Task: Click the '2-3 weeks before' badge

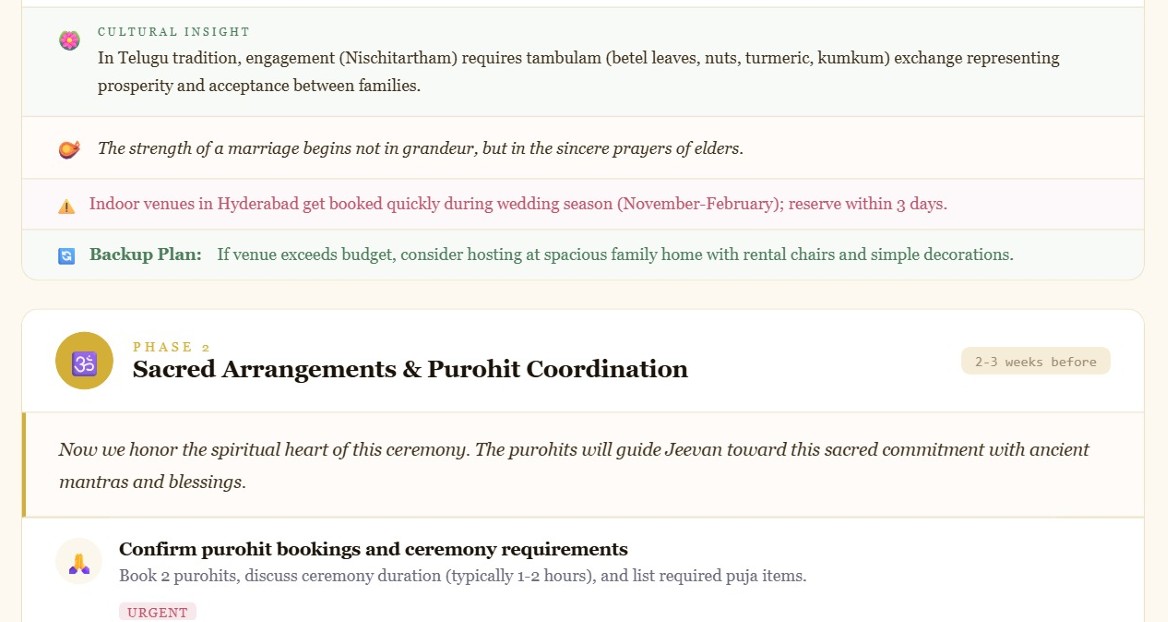Action: tap(1035, 361)
